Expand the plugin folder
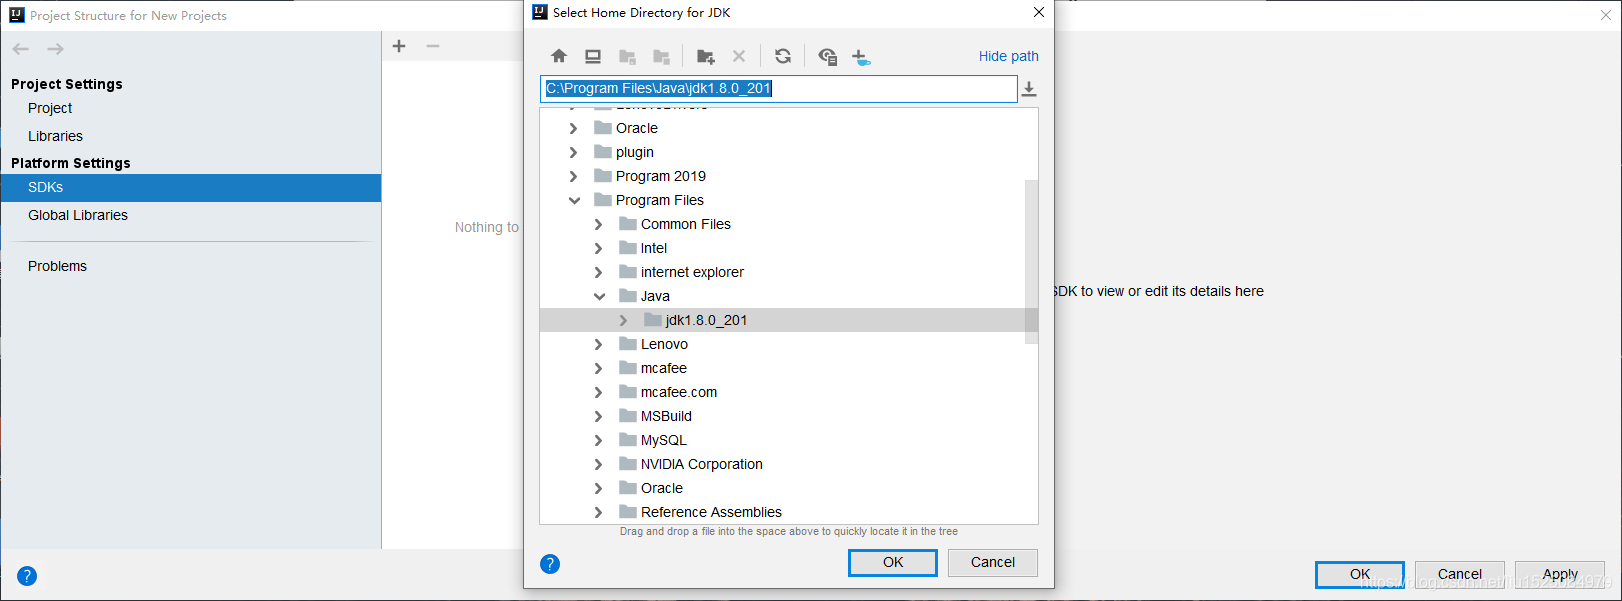The image size is (1622, 601). [x=573, y=152]
